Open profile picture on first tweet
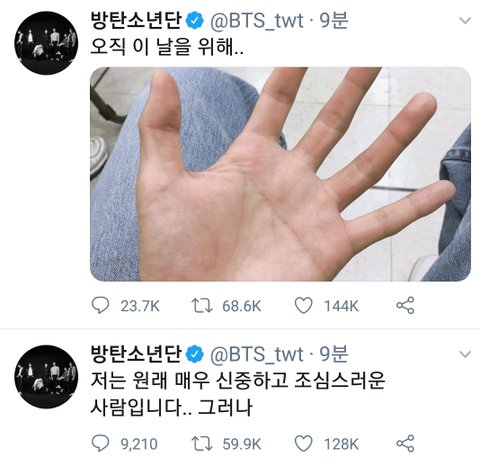Image resolution: width=480 pixels, height=466 pixels. (46, 43)
